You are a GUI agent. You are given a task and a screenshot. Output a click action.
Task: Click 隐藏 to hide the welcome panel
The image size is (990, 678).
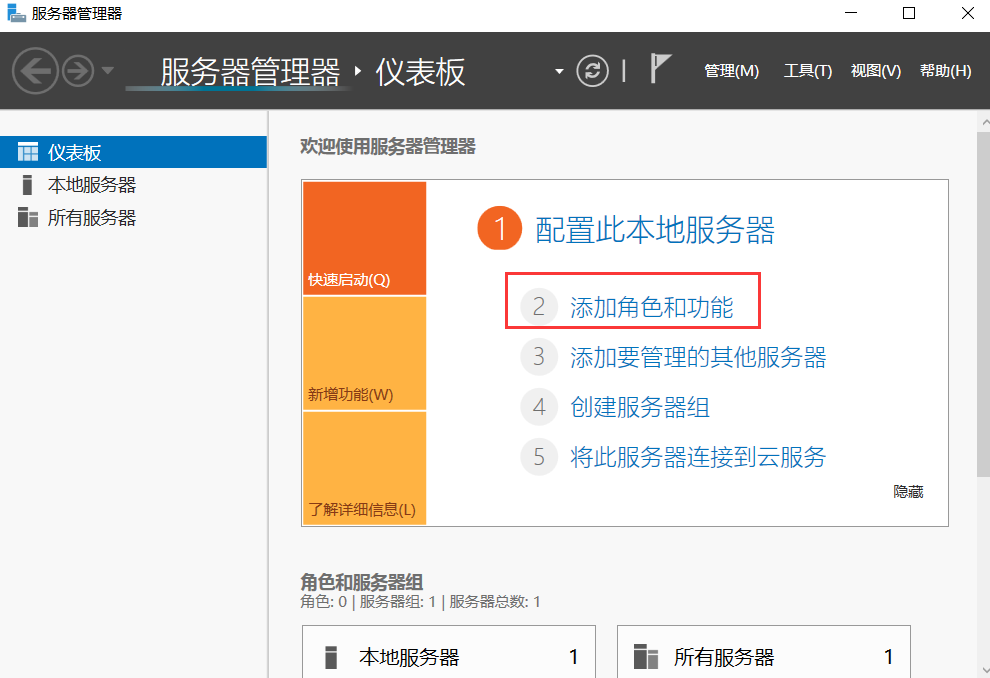(908, 492)
